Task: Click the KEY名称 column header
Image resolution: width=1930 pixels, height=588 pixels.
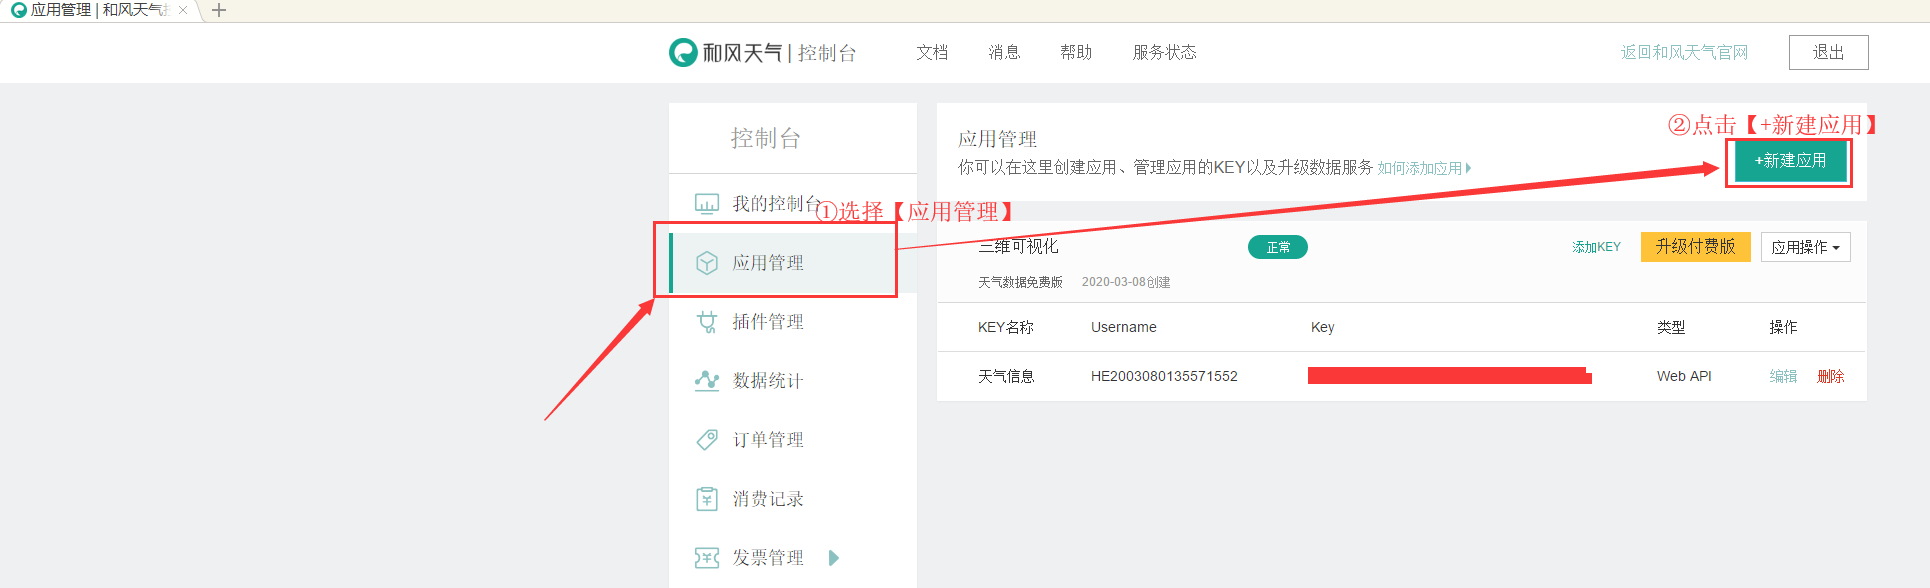Action: point(1005,327)
